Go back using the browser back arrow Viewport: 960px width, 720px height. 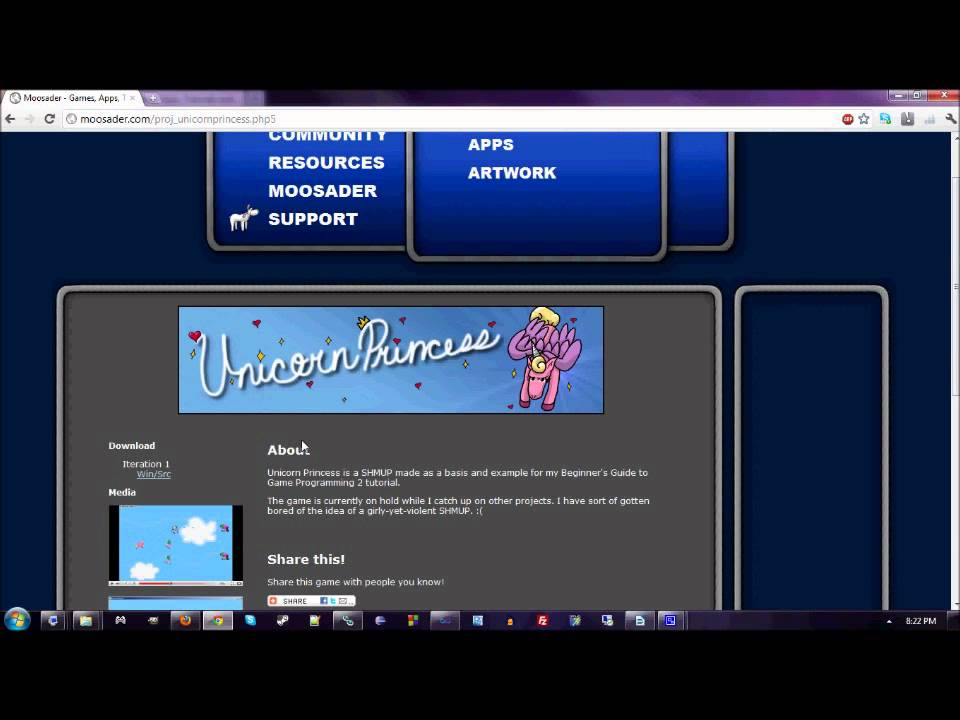pos(10,119)
